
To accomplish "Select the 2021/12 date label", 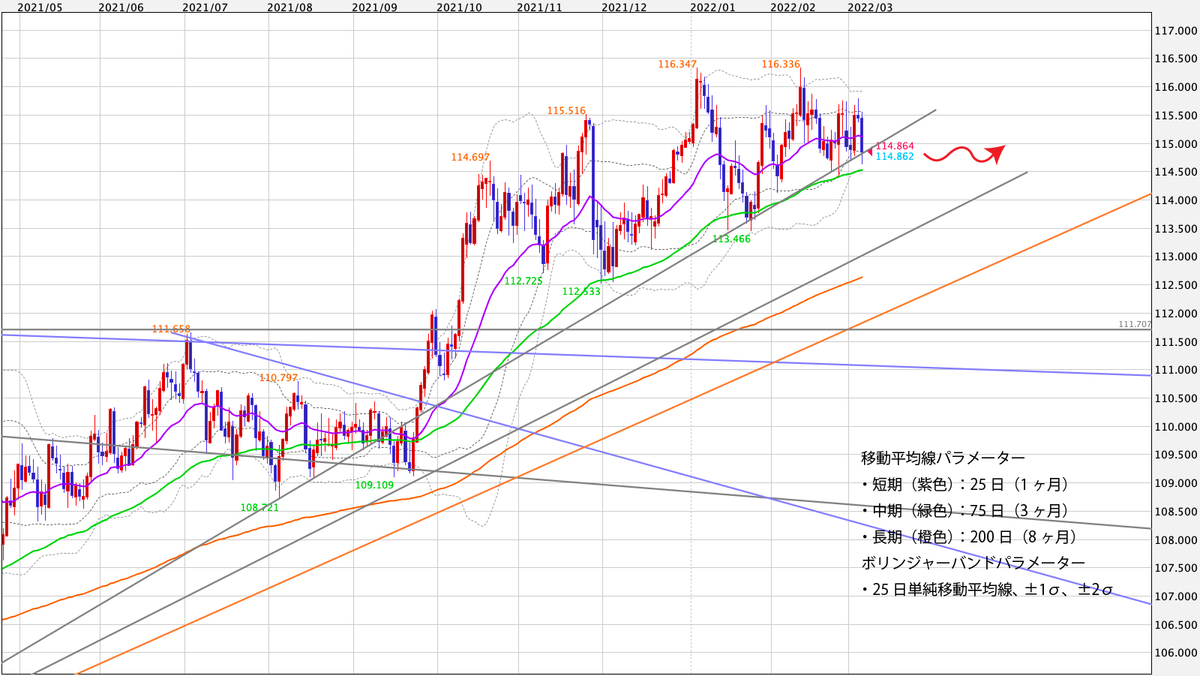I will click(x=624, y=7).
